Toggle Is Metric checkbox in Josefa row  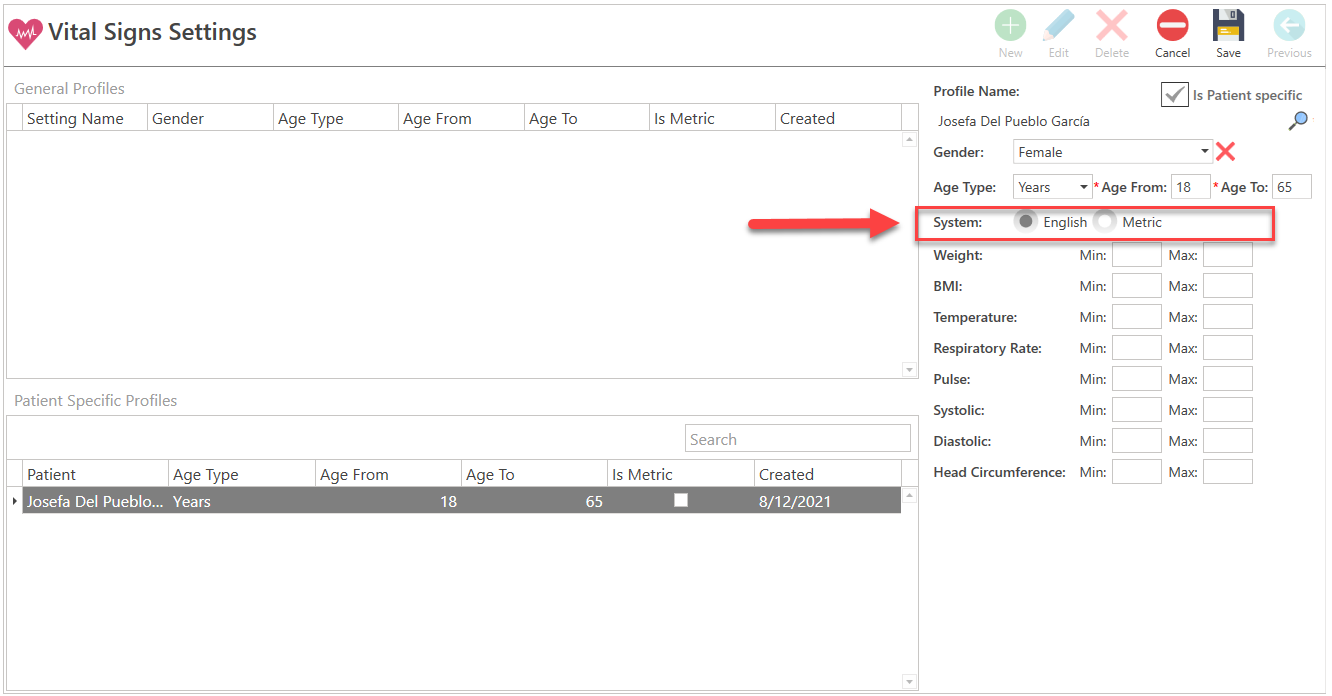681,500
